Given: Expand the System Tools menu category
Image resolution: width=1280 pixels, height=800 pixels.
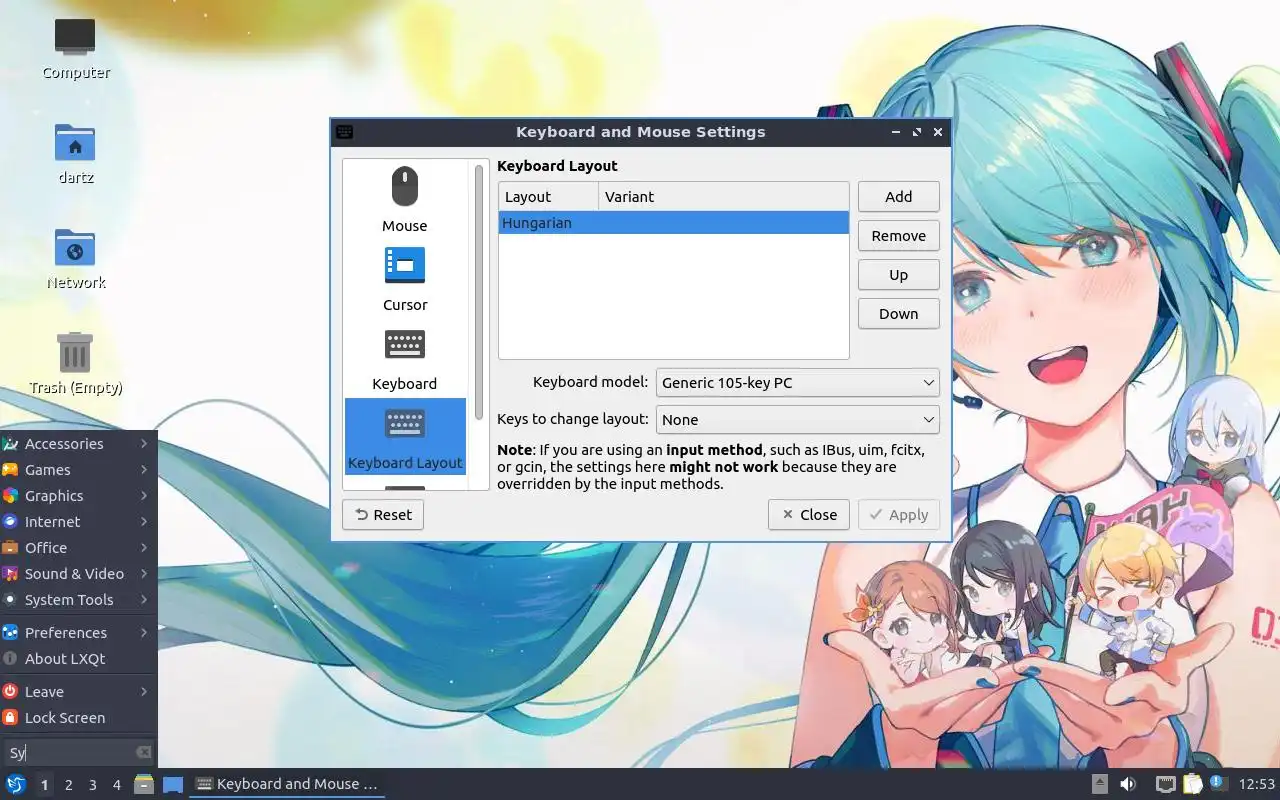Looking at the screenshot, I should coord(78,599).
